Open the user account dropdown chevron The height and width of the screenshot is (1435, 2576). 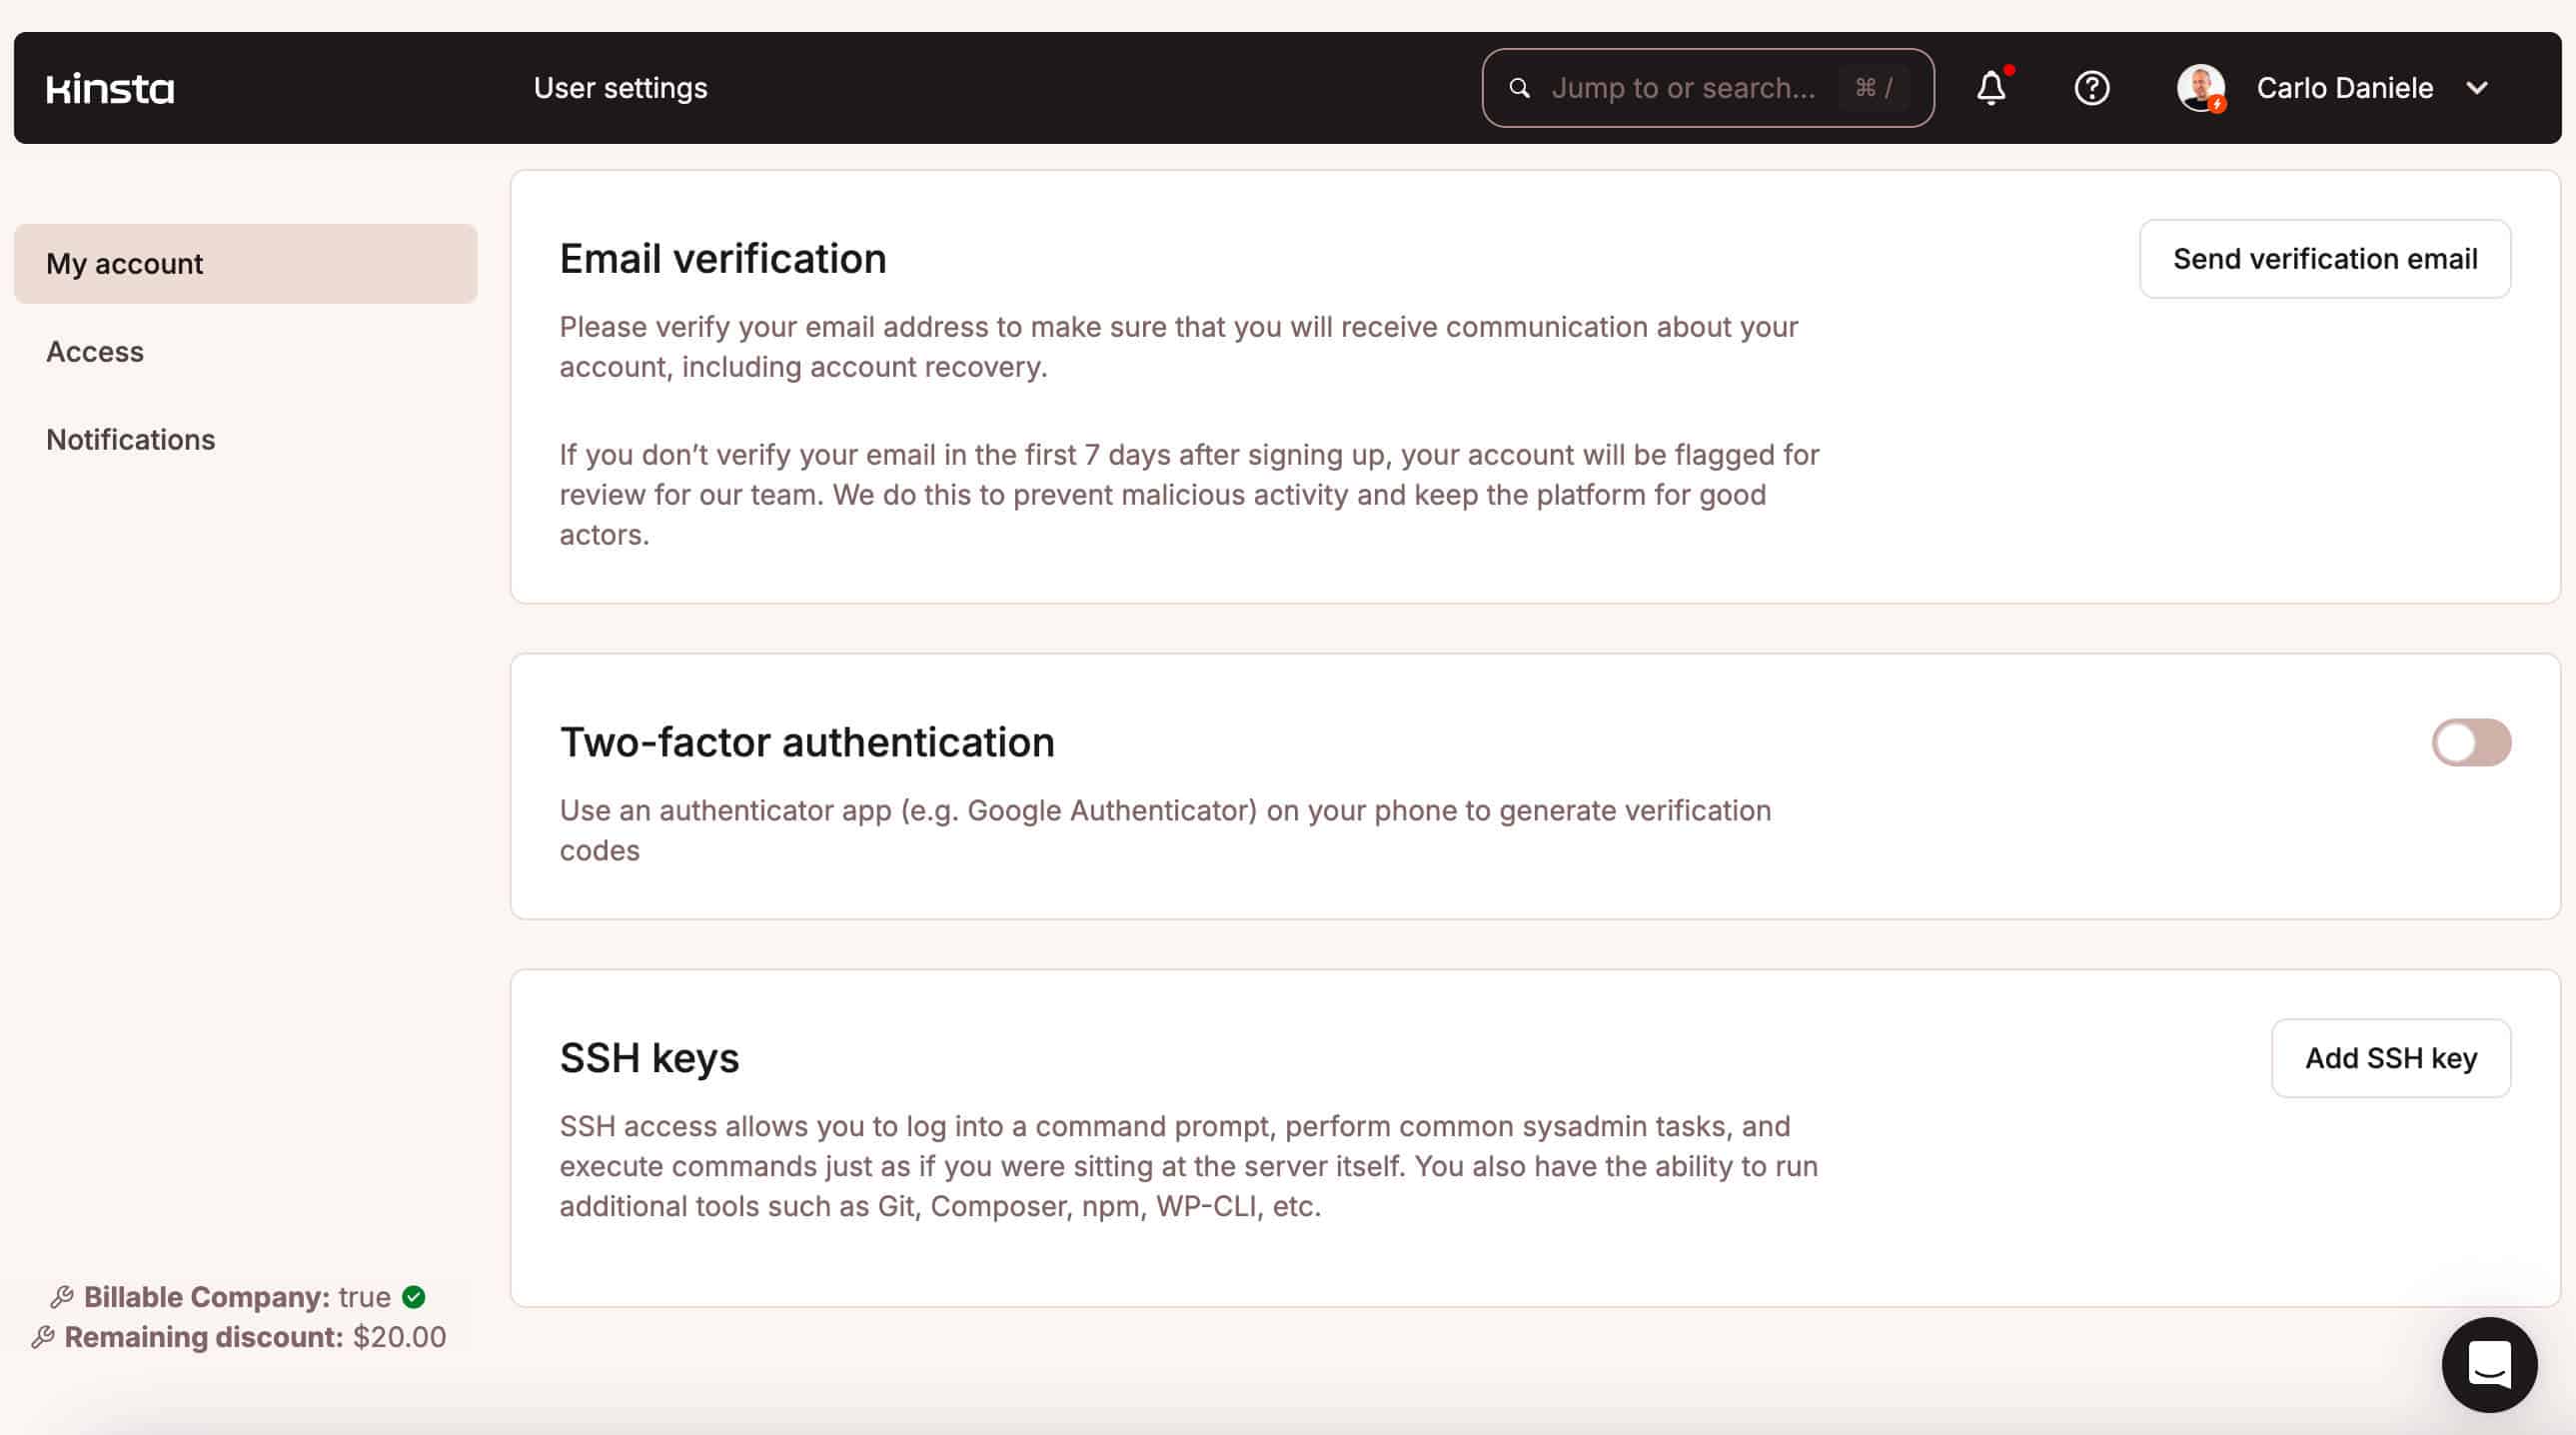[2478, 88]
